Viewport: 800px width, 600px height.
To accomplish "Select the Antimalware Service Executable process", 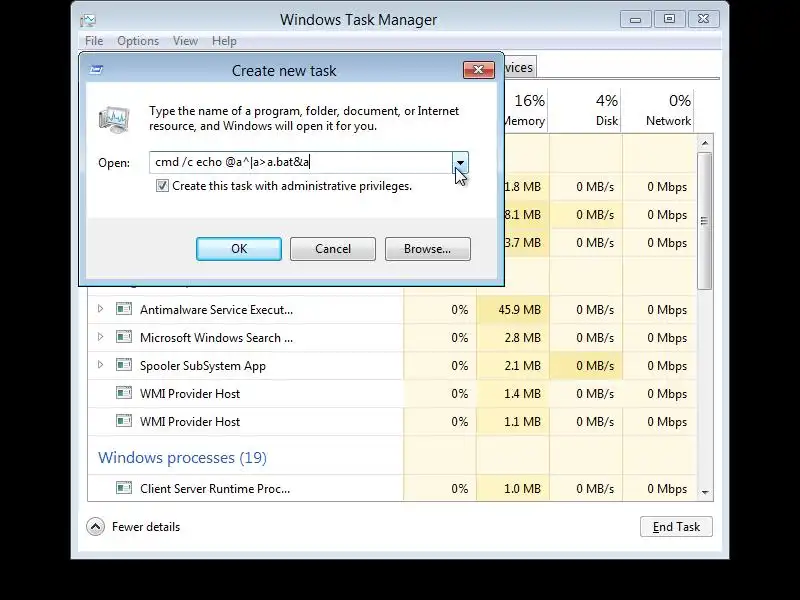I will [x=392, y=310].
